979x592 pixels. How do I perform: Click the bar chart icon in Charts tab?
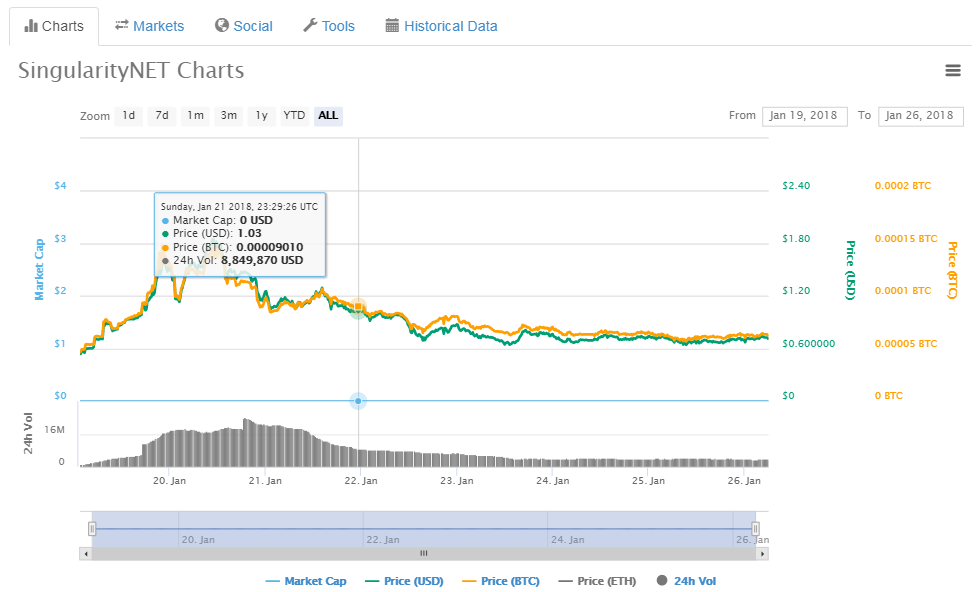pyautogui.click(x=31, y=26)
